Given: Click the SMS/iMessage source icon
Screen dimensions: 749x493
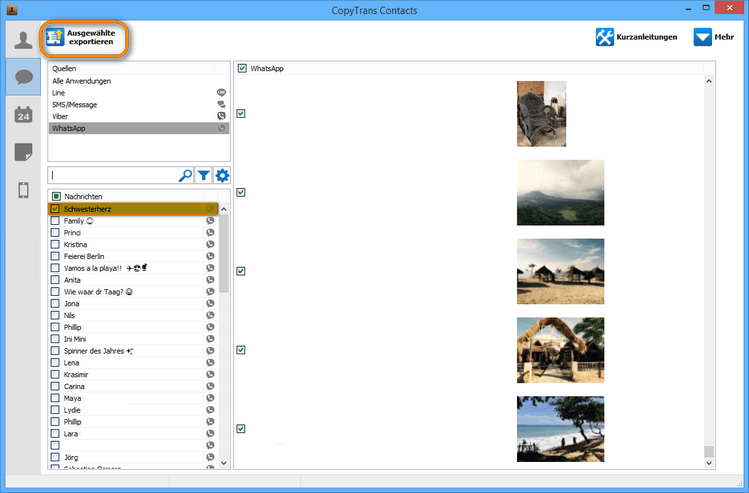Looking at the screenshot, I should coord(221,104).
